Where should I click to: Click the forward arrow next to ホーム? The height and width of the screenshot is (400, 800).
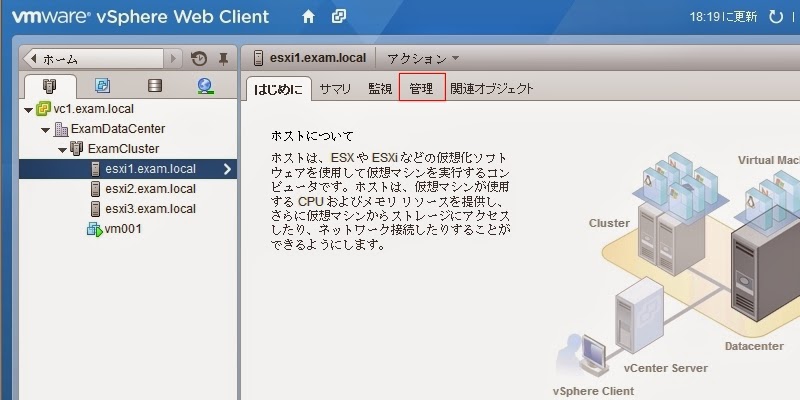[173, 59]
